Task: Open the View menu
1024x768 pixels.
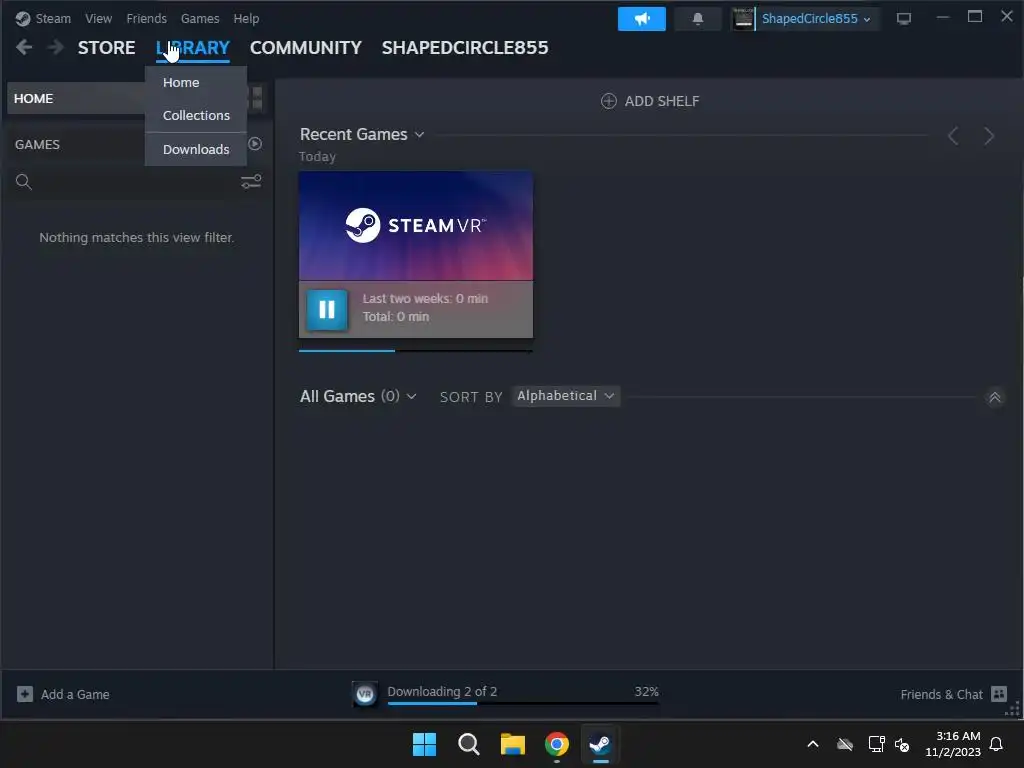Action: pyautogui.click(x=98, y=19)
